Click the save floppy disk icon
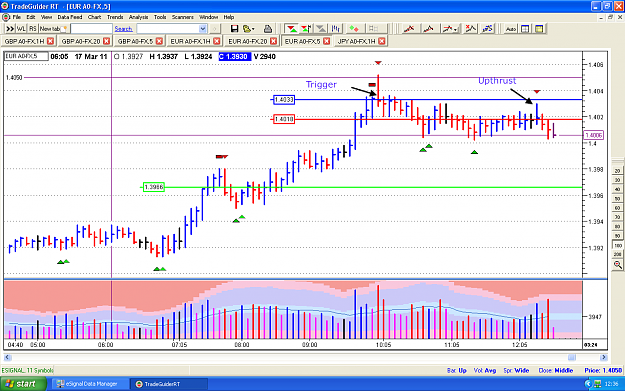This screenshot has width=625, height=391. point(234,29)
